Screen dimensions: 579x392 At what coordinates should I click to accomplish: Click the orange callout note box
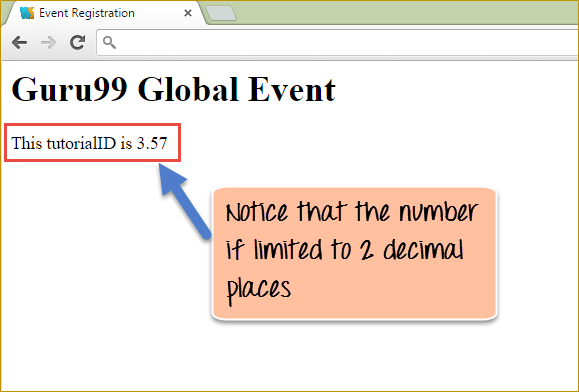pos(354,254)
